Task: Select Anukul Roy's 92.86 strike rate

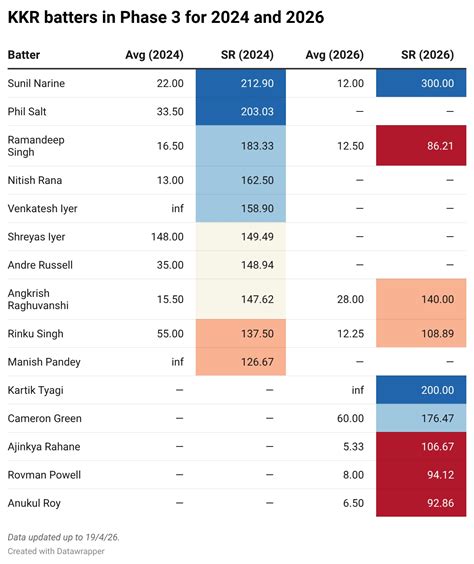Action: click(x=421, y=503)
